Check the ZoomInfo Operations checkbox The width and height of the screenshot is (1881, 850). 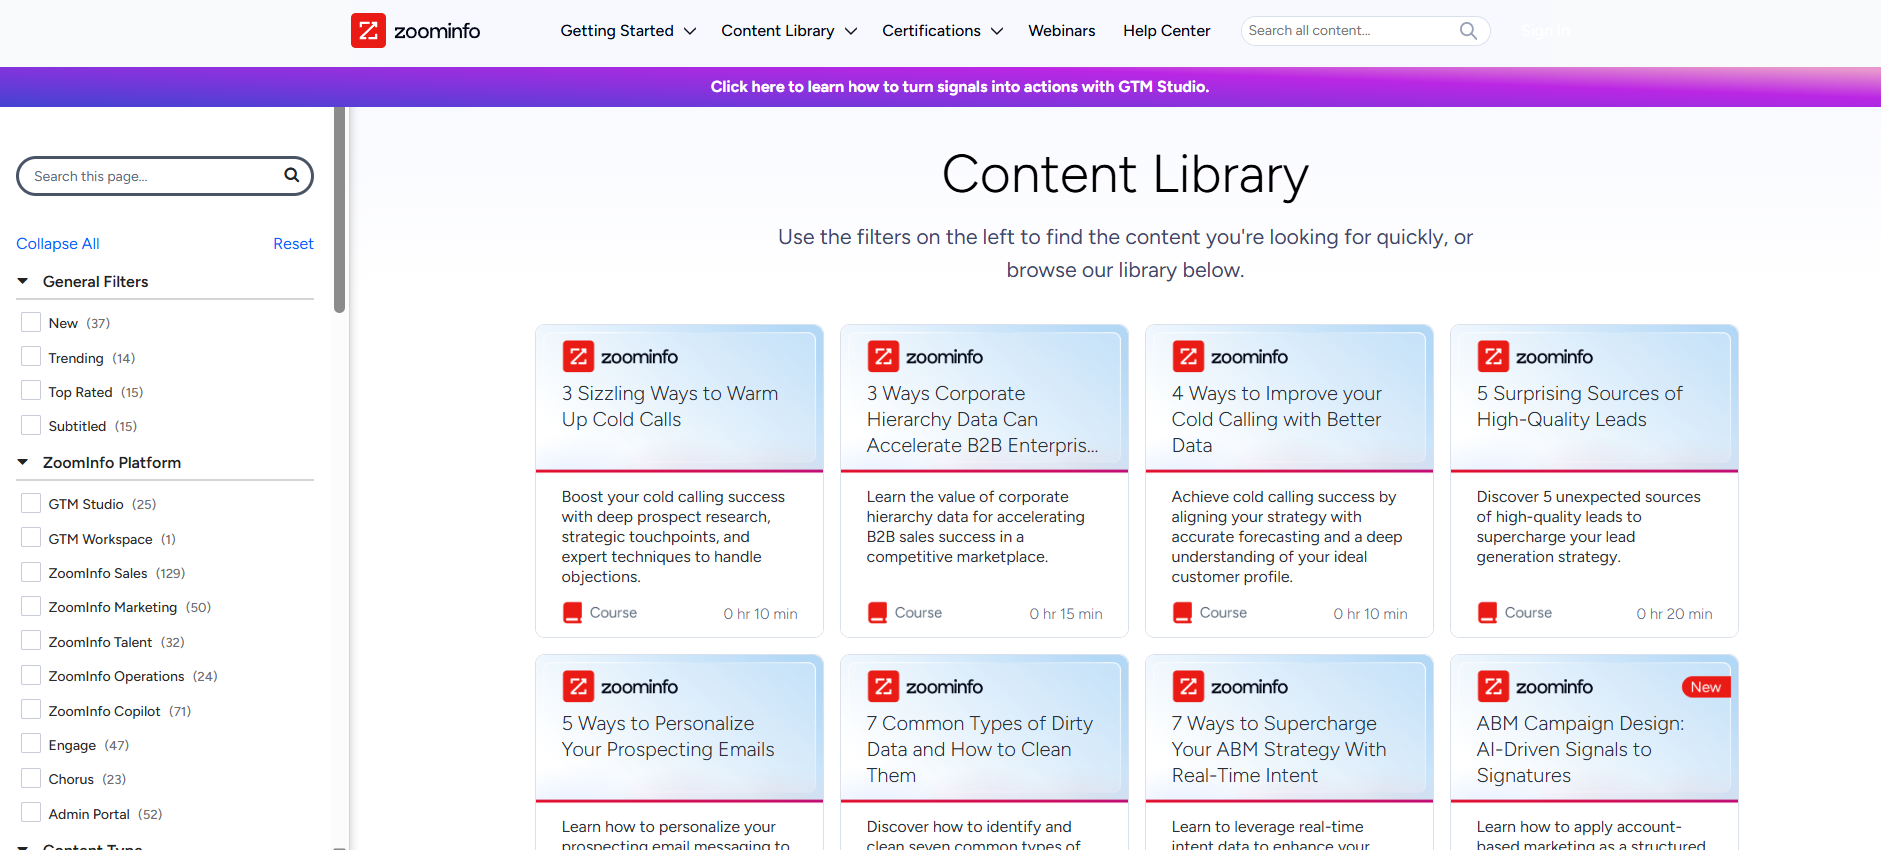pyautogui.click(x=31, y=675)
